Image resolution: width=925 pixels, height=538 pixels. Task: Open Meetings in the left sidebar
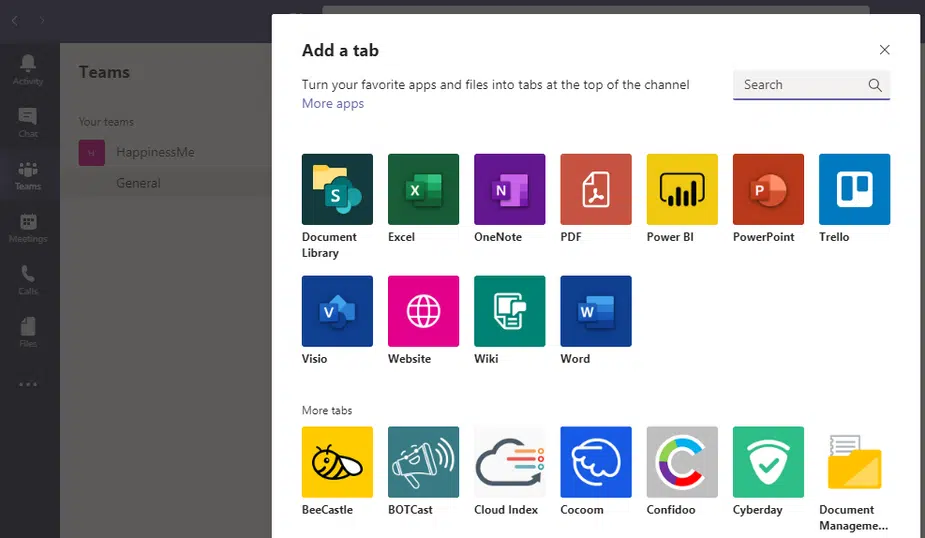click(28, 228)
